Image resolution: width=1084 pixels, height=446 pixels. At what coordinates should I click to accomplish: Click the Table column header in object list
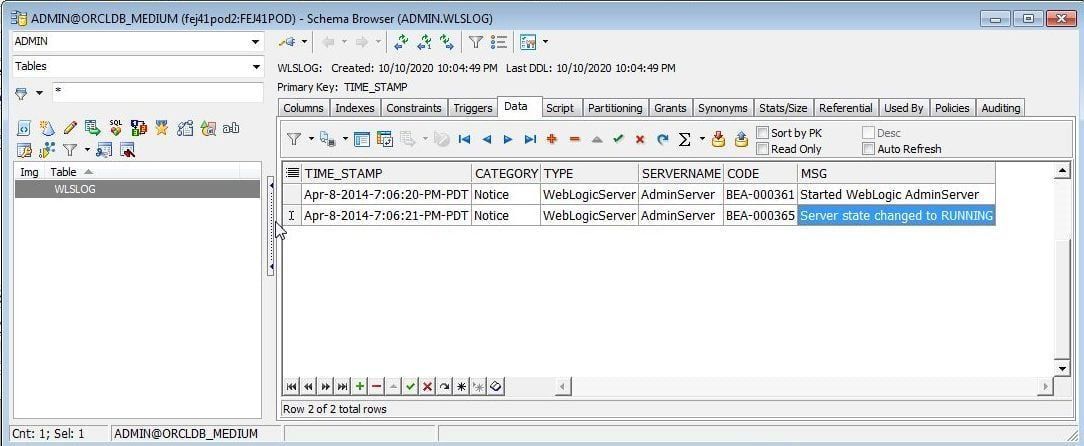(x=143, y=171)
